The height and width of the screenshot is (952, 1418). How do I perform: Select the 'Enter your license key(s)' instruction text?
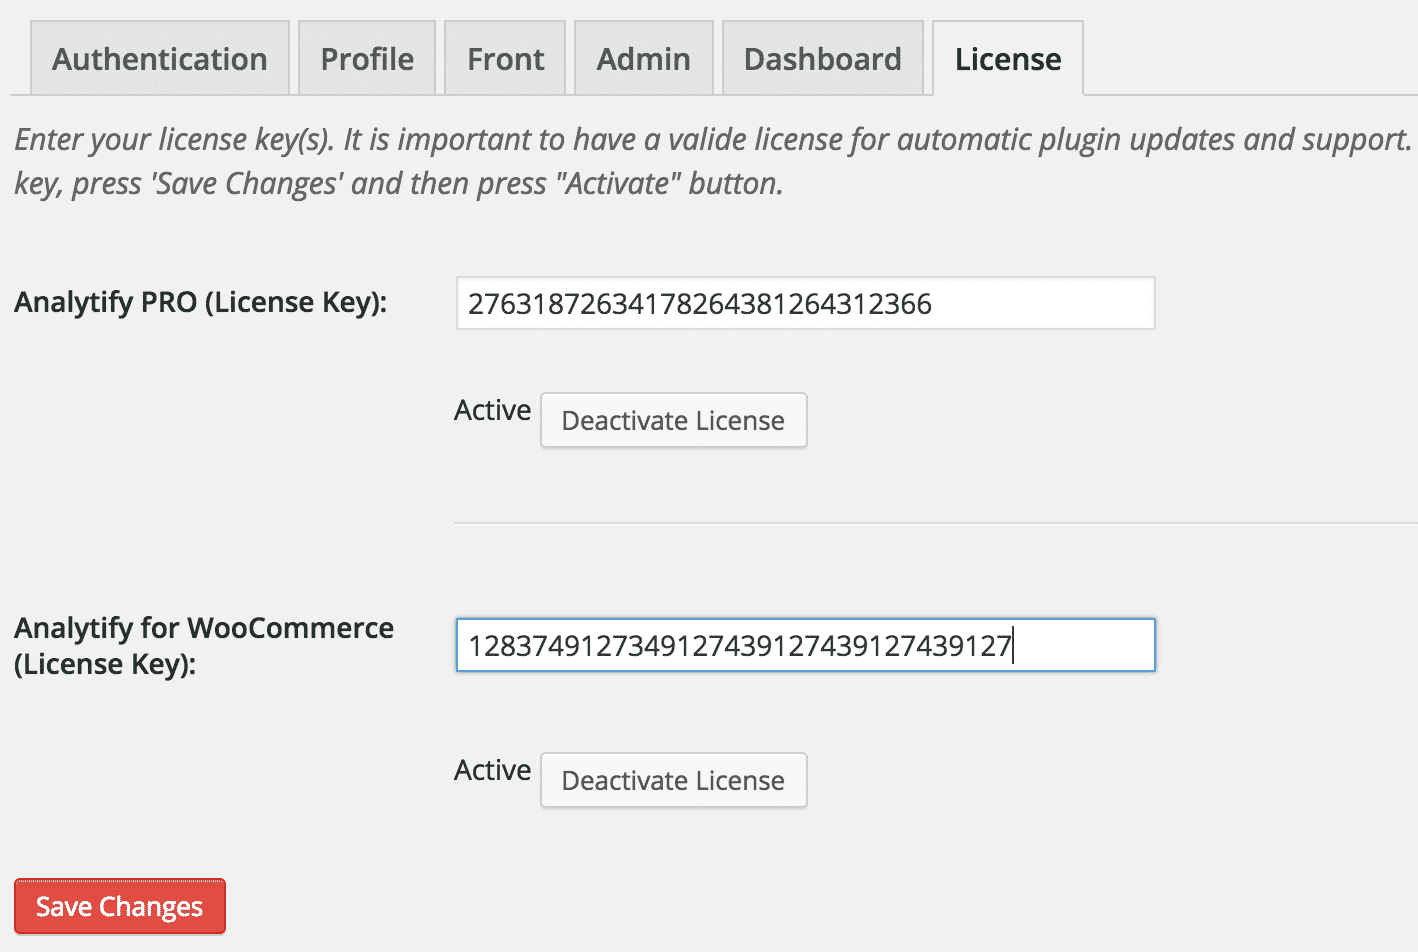click(714, 161)
